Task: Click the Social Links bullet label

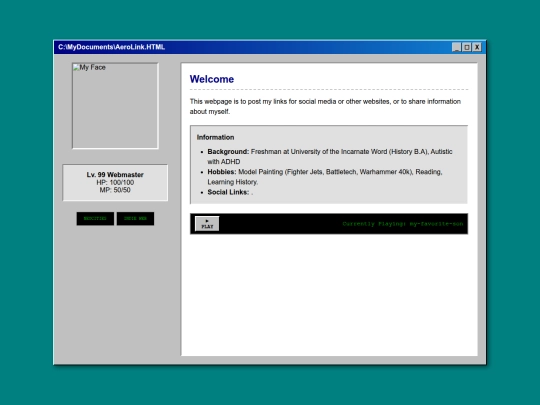Action: (228, 192)
